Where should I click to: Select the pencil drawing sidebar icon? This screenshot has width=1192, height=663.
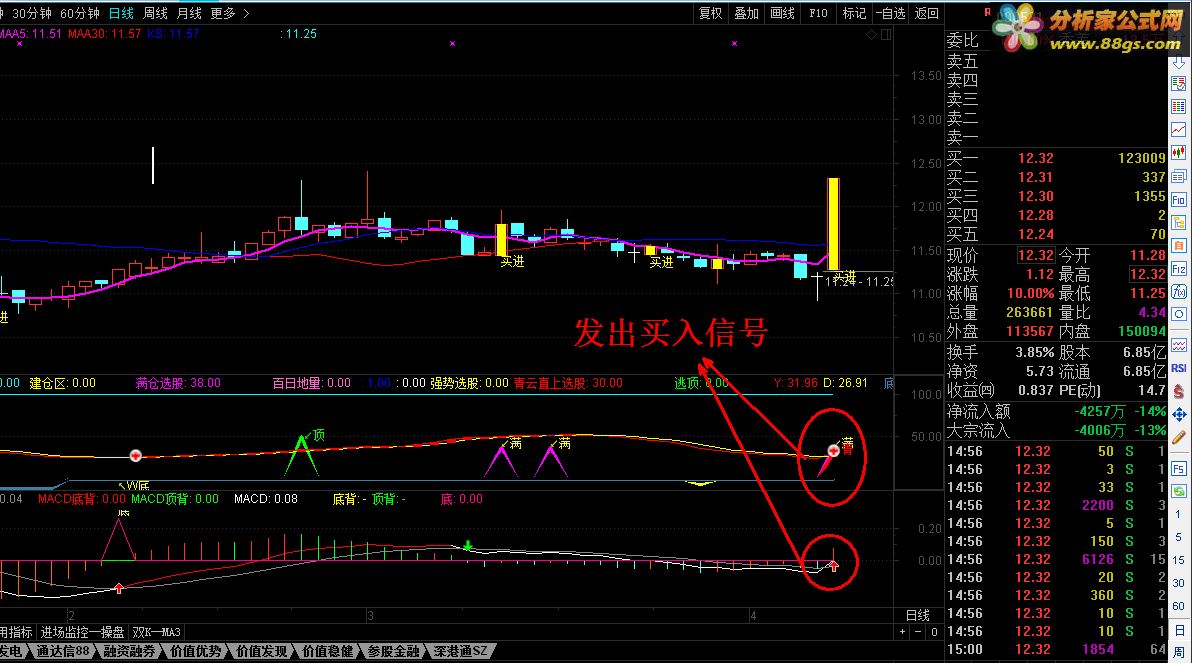(x=1178, y=438)
